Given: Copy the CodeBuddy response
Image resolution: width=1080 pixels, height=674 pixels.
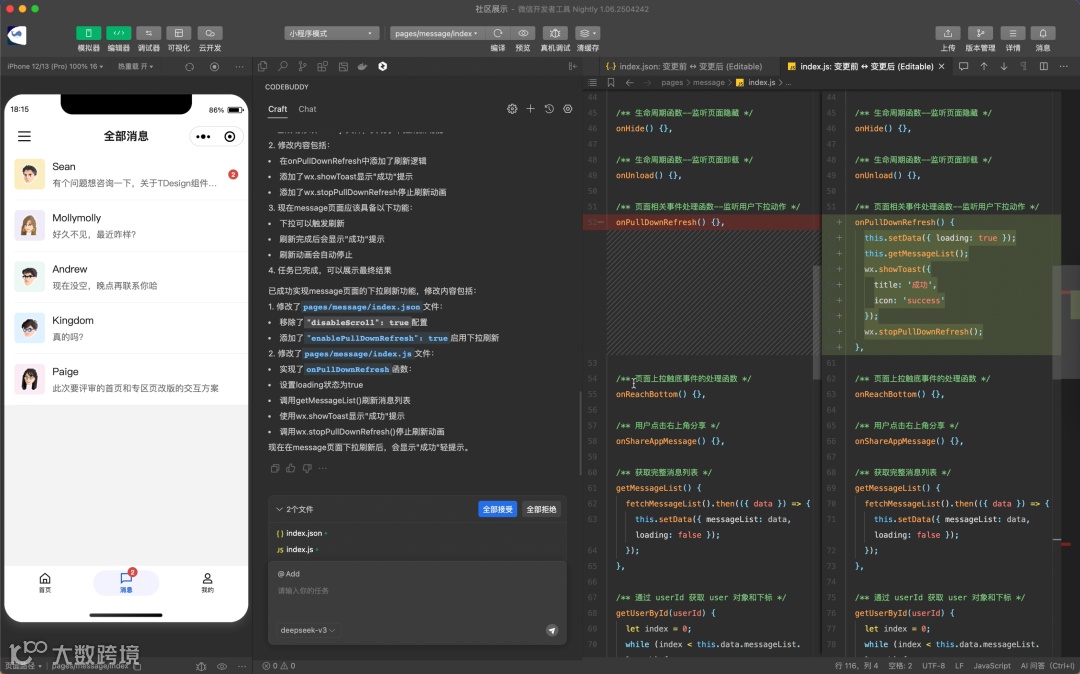Looking at the screenshot, I should point(275,468).
